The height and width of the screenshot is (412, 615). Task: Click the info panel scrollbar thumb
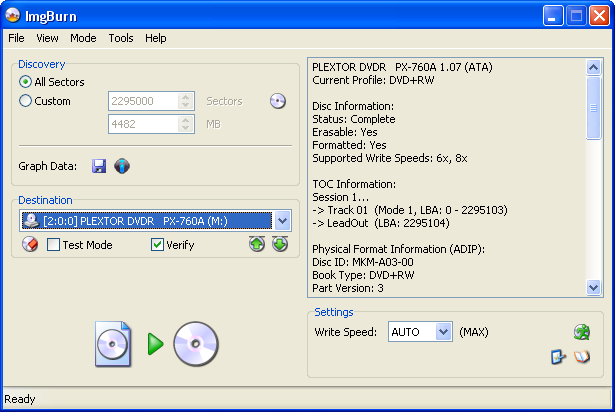pos(593,108)
